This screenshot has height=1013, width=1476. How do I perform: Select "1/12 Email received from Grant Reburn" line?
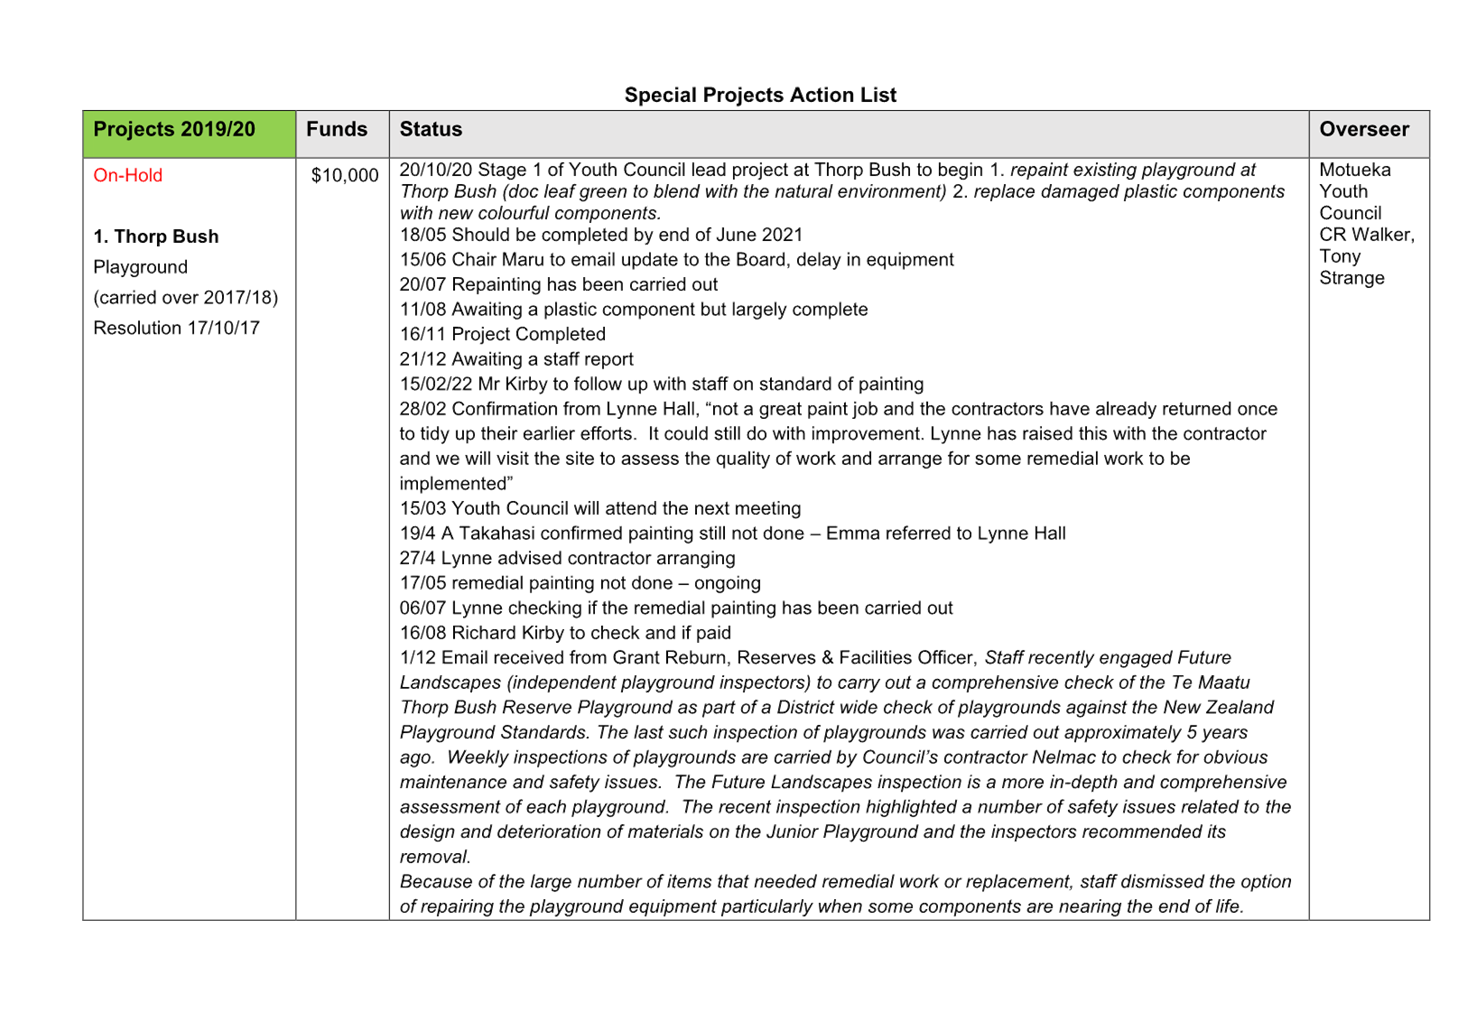(815, 658)
